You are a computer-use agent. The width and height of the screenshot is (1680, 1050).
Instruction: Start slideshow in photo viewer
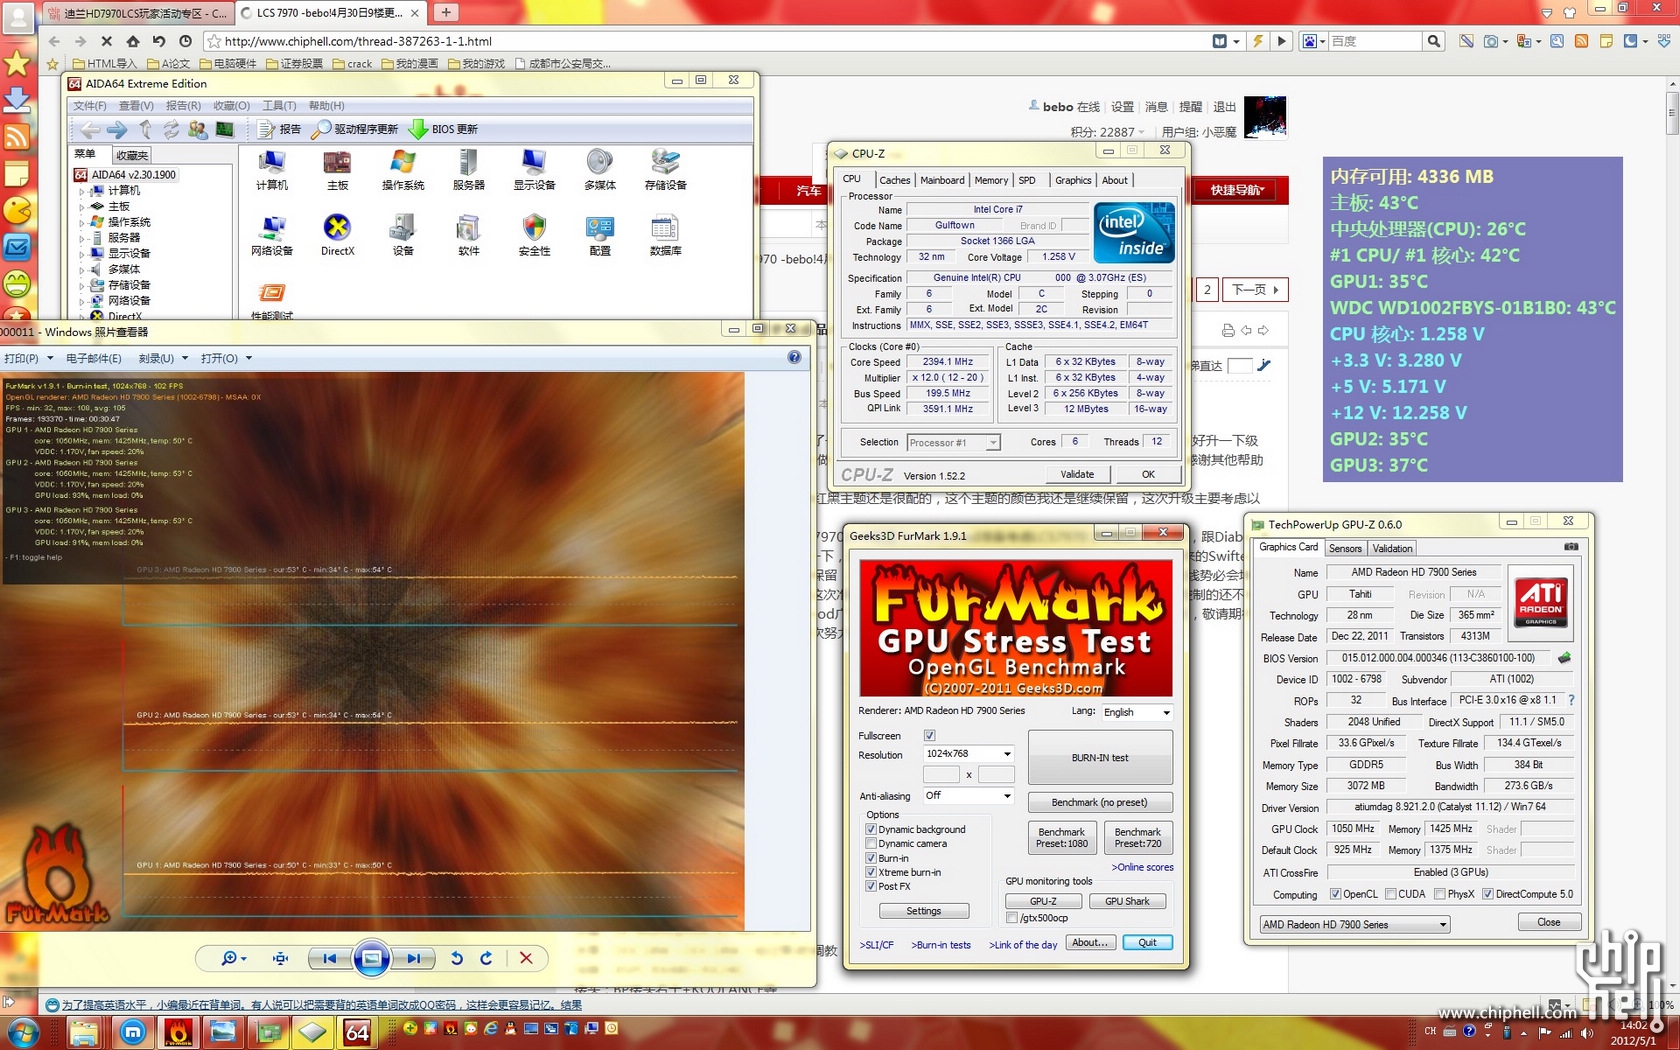371,958
